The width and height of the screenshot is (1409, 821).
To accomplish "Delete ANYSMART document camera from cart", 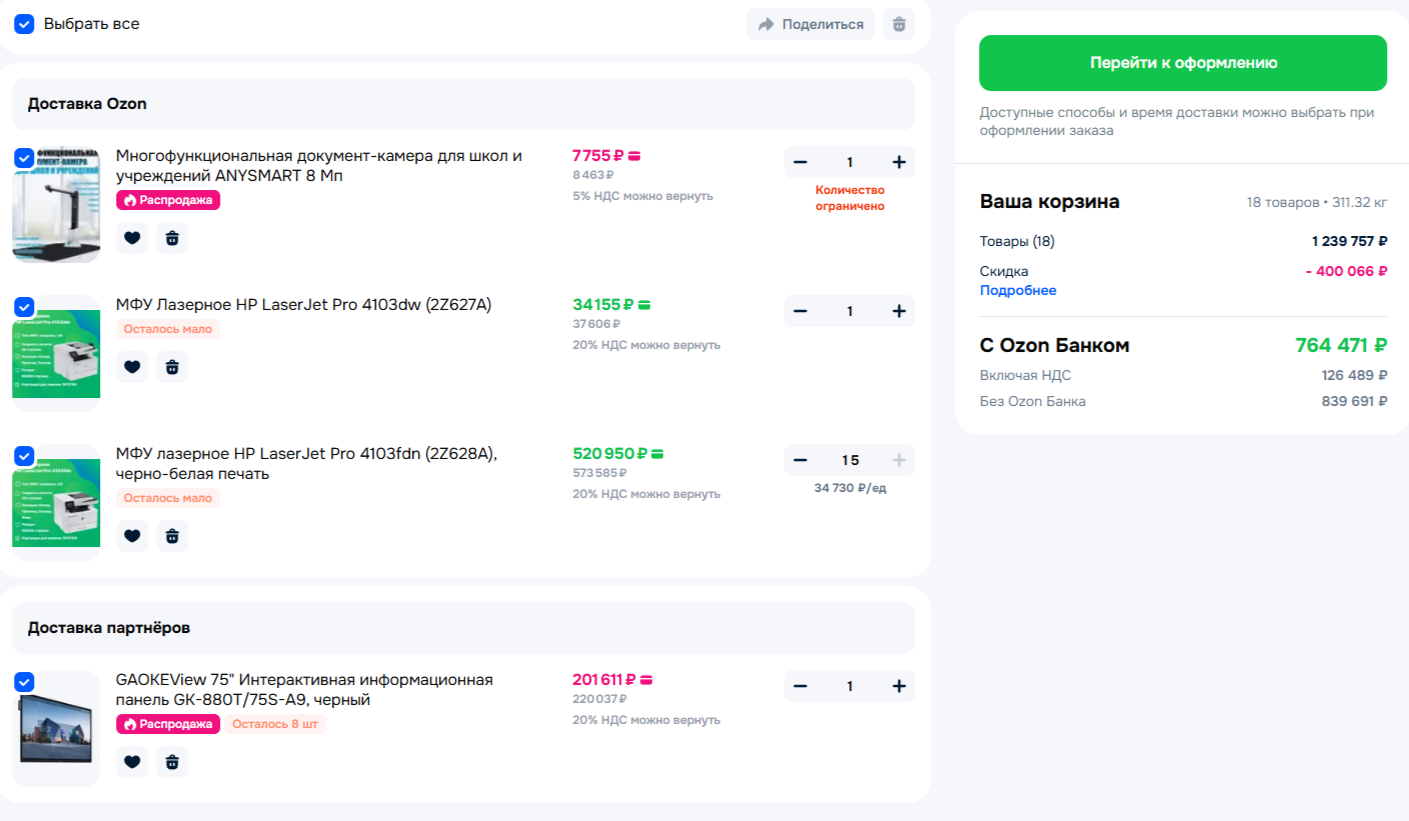I will (x=172, y=238).
